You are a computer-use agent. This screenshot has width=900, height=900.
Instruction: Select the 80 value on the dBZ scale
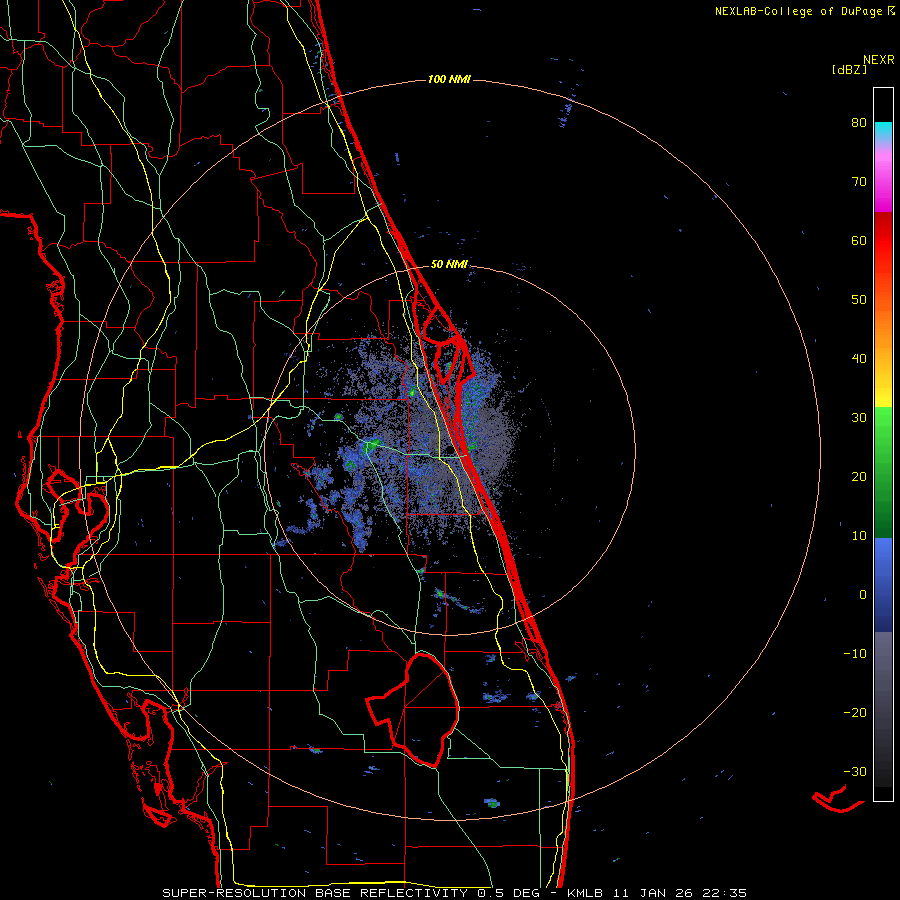pyautogui.click(x=859, y=123)
